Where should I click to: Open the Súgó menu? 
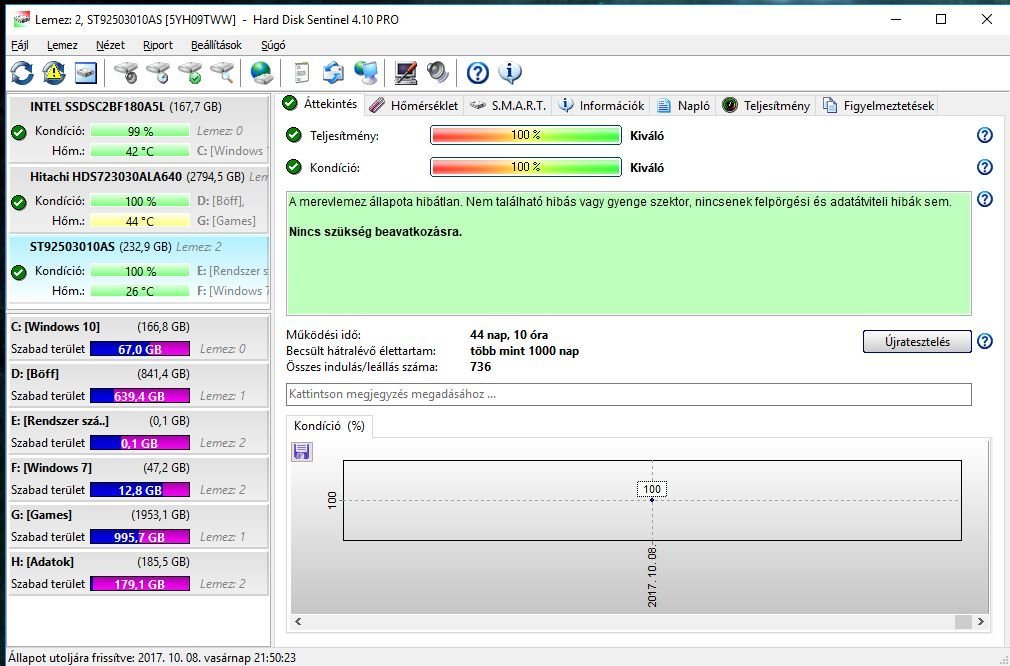pos(273,45)
